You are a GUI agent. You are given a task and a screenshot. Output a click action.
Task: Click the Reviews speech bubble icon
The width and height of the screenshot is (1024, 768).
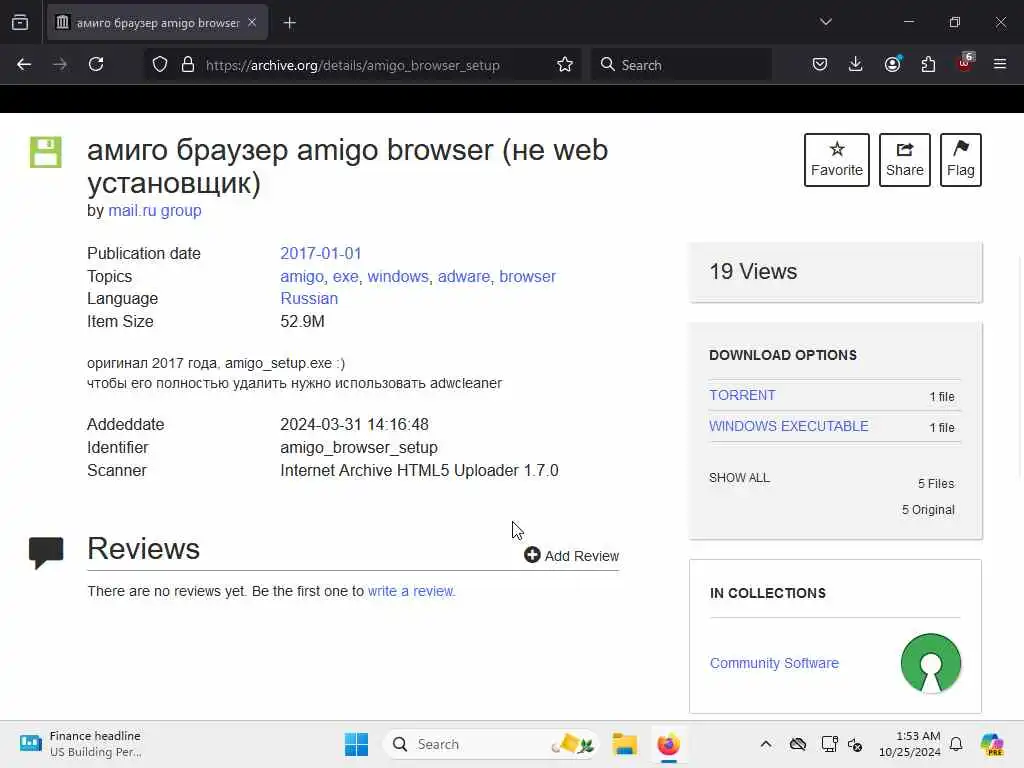46,552
